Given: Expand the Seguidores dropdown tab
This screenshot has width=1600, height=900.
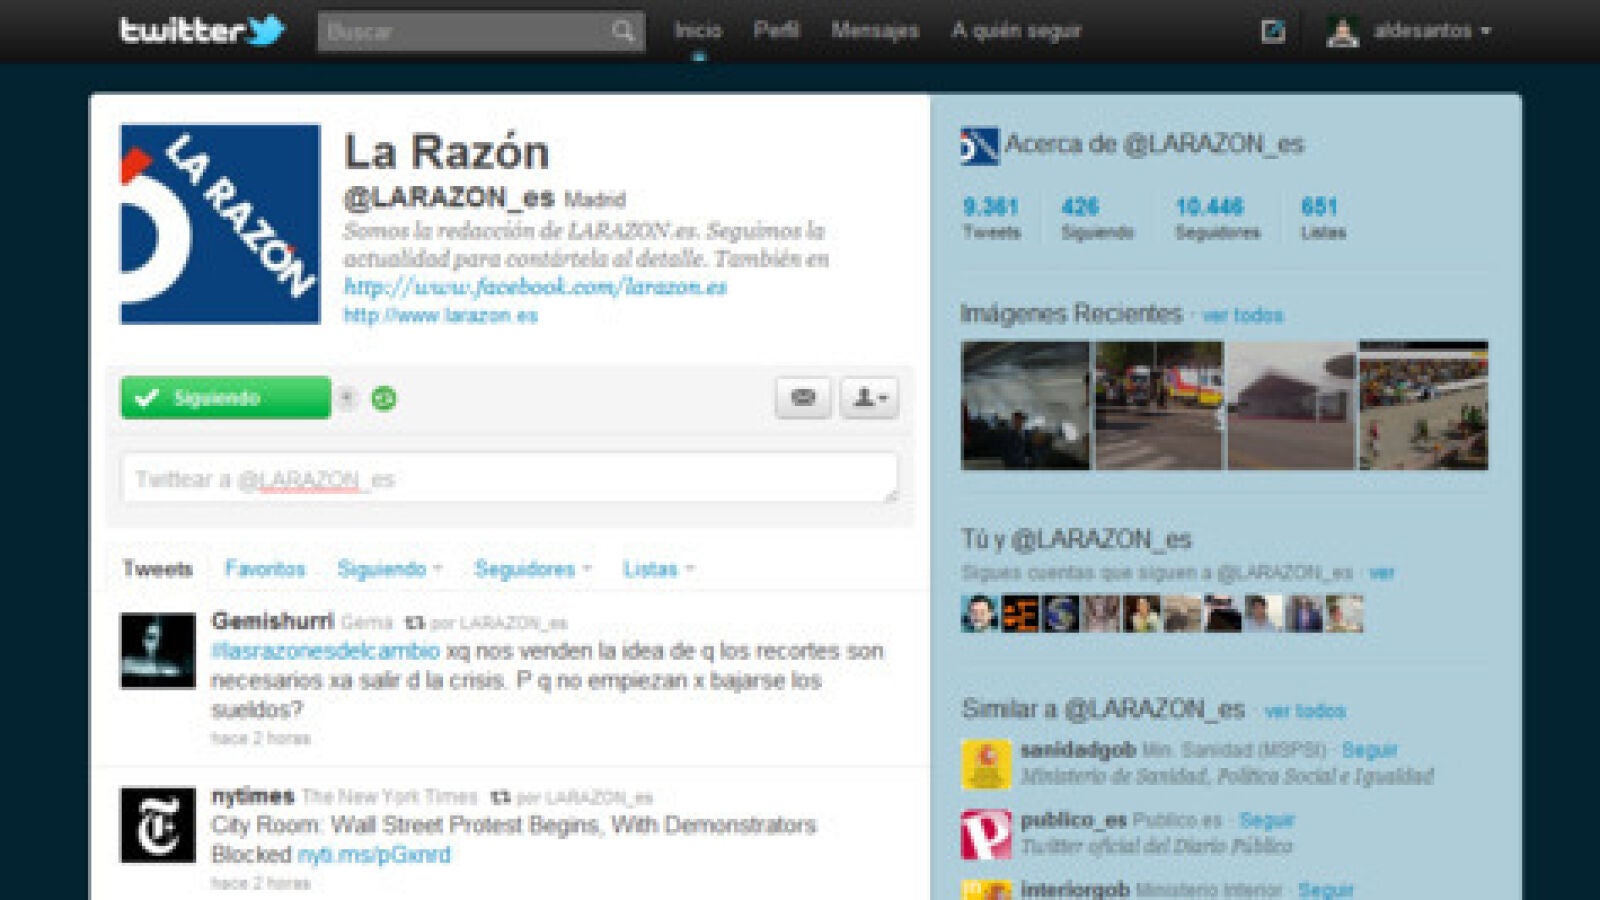Looking at the screenshot, I should click(532, 569).
